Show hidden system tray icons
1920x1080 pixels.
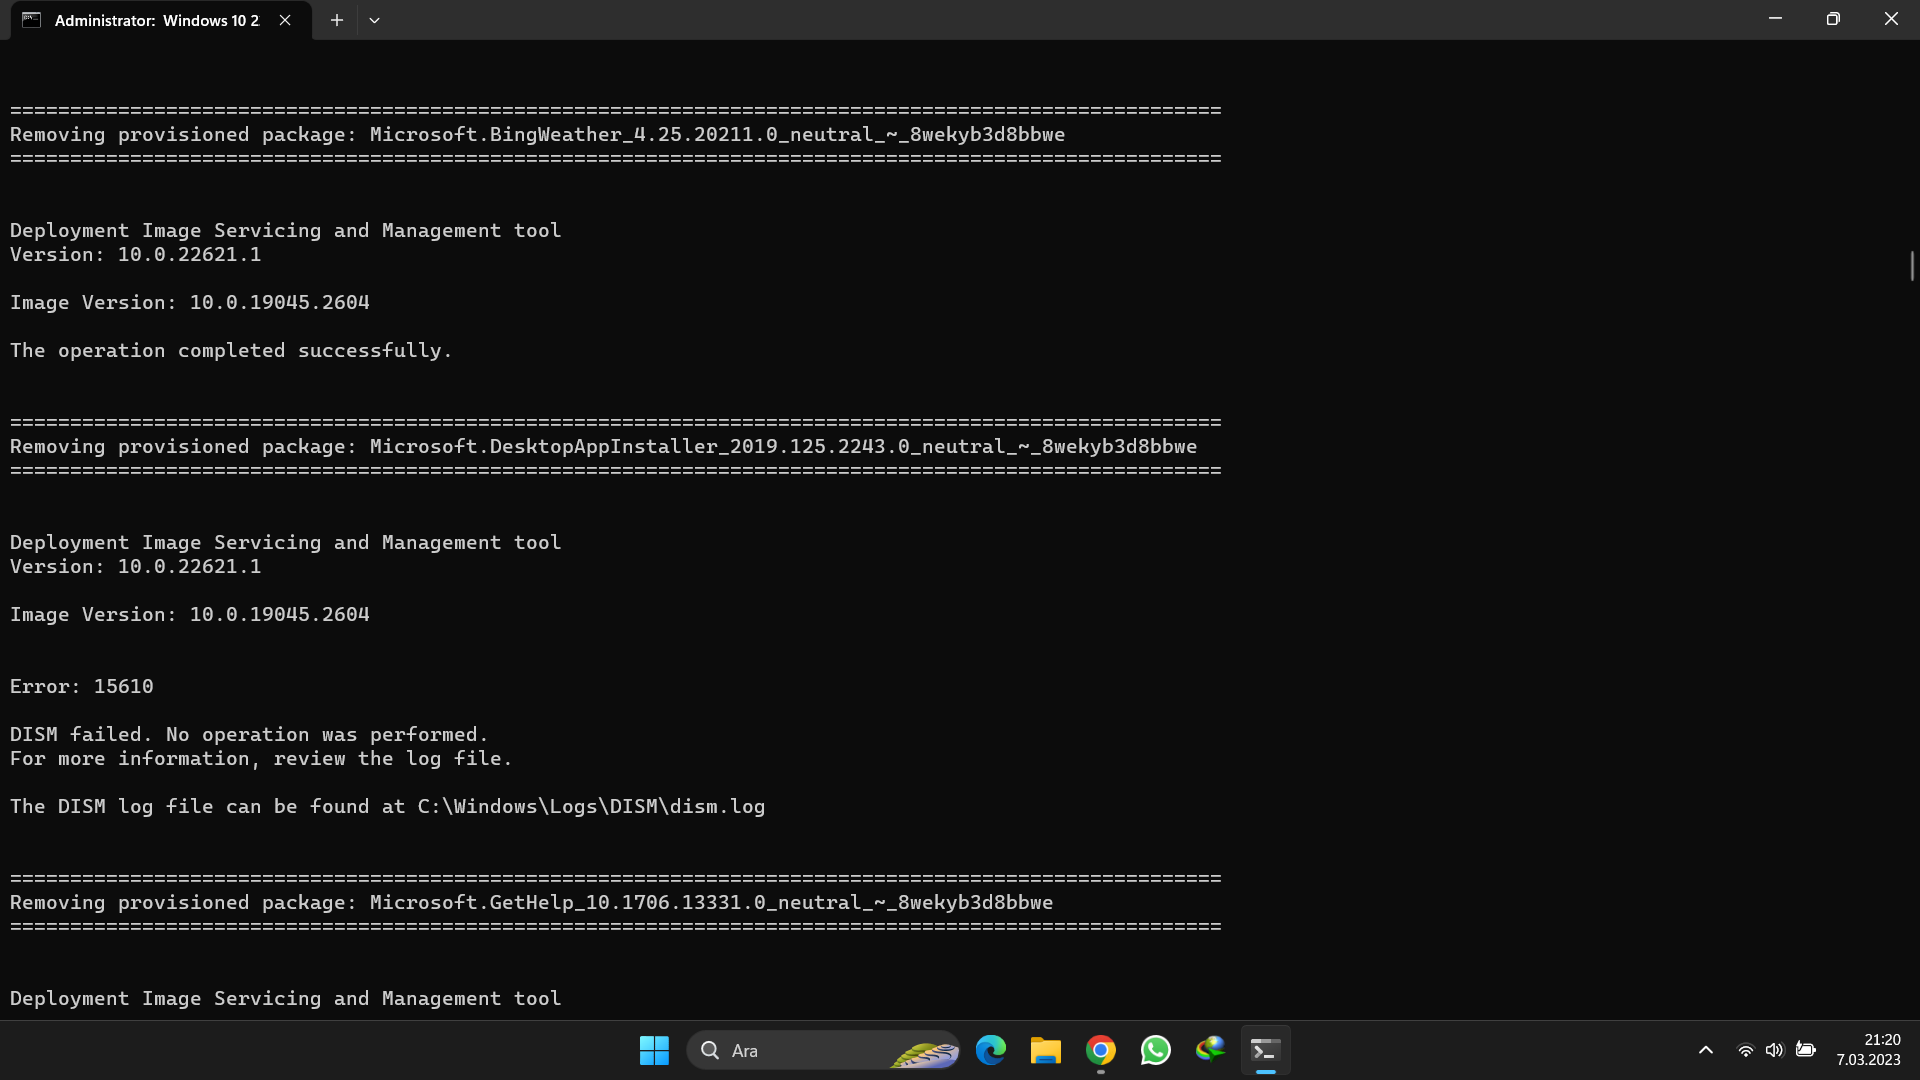coord(1706,1050)
